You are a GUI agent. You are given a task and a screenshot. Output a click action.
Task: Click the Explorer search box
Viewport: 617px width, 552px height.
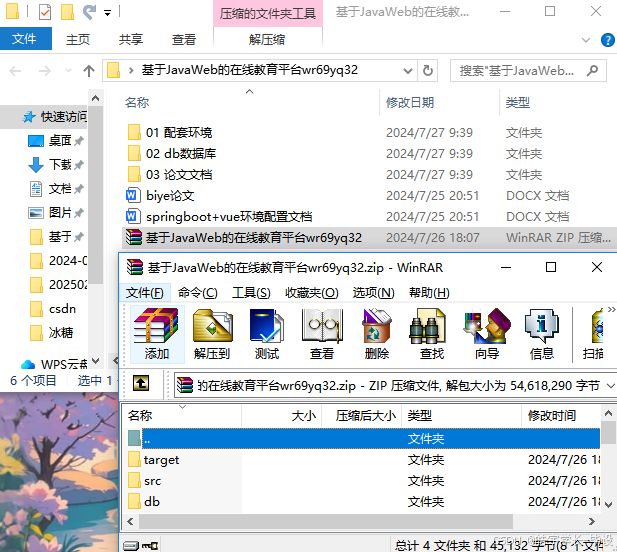click(528, 71)
